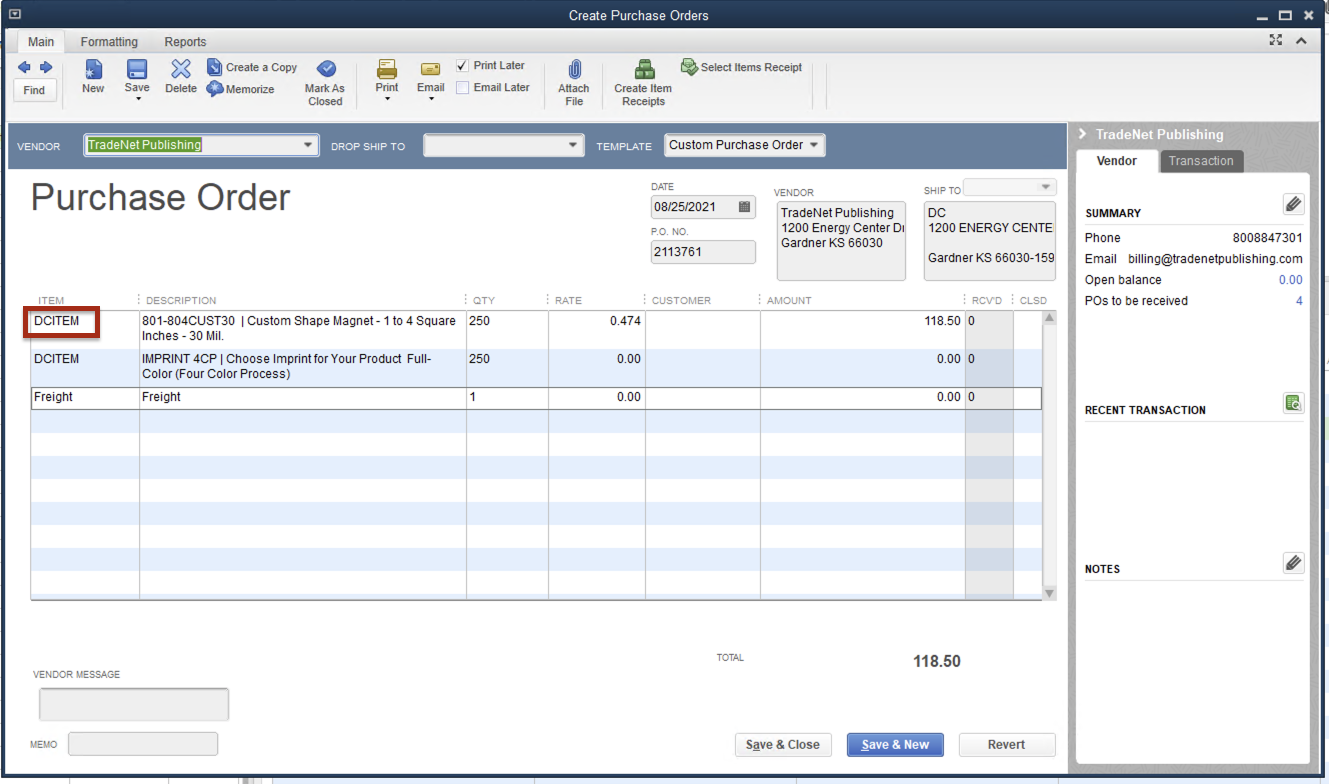The height and width of the screenshot is (784, 1329).
Task: Open the Transaction tab
Action: click(x=1201, y=161)
